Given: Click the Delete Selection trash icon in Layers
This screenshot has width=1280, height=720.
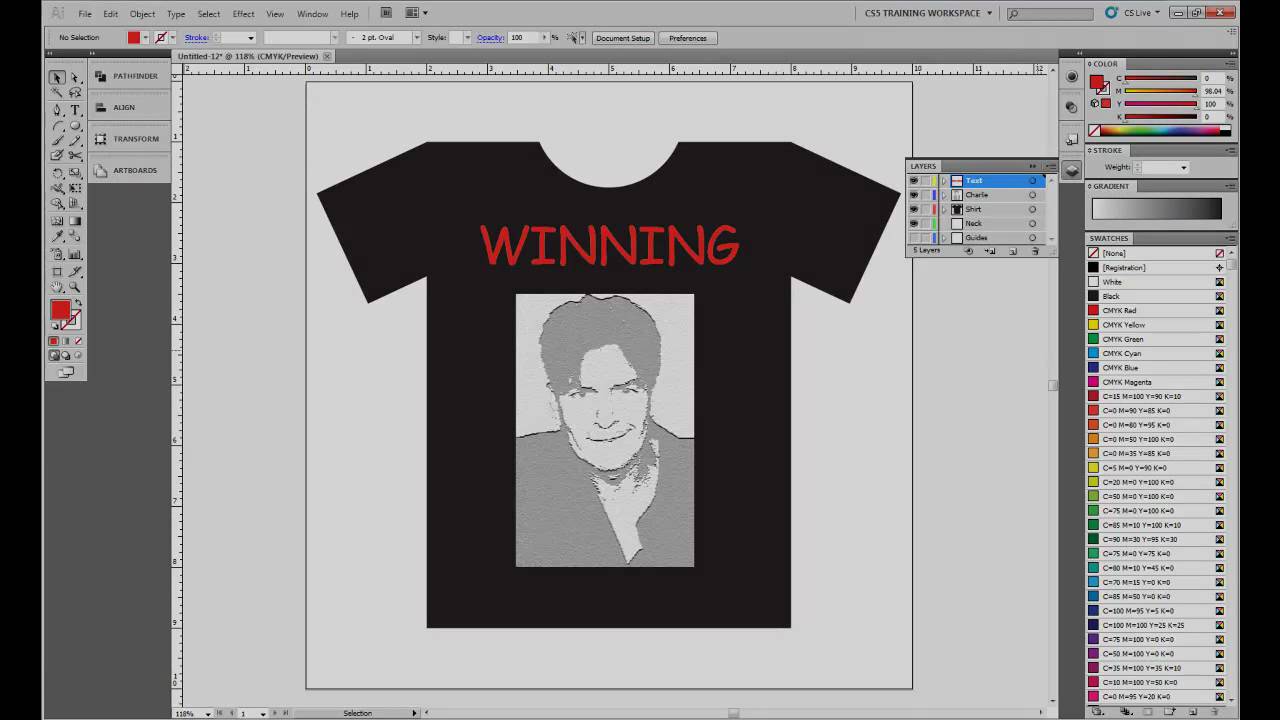Looking at the screenshot, I should point(1035,251).
